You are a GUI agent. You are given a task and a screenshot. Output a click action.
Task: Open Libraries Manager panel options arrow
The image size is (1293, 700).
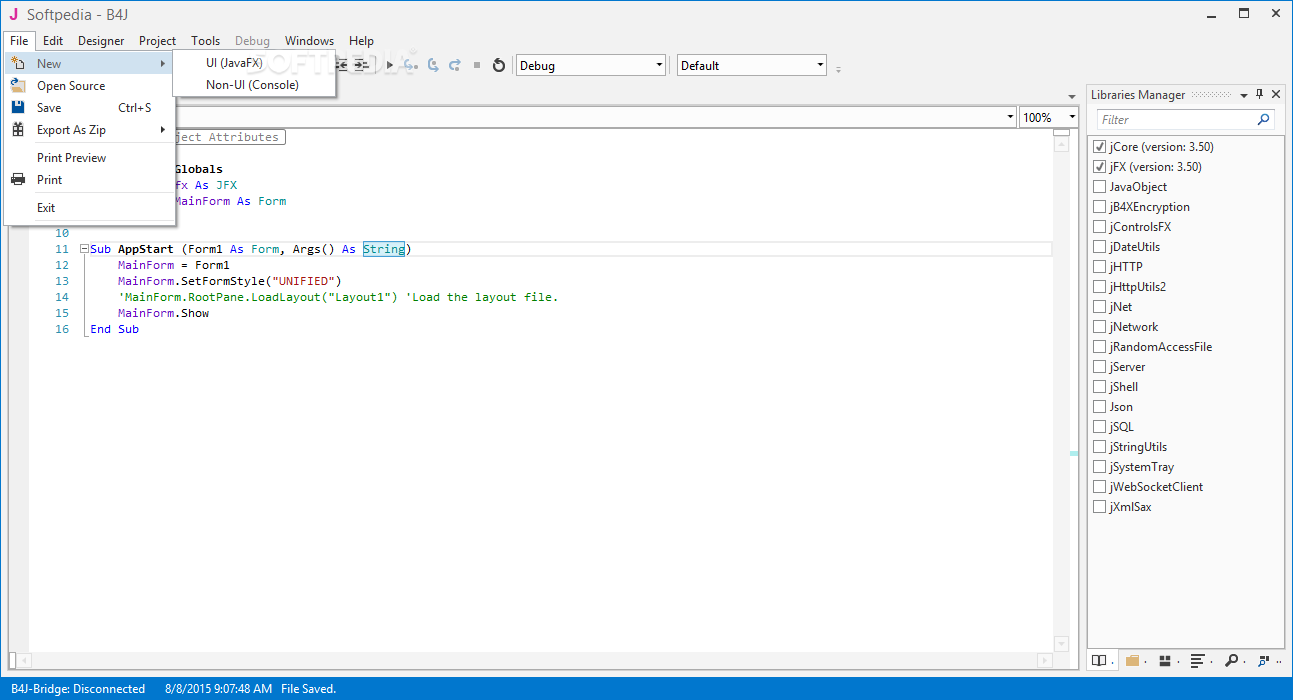click(x=1244, y=95)
